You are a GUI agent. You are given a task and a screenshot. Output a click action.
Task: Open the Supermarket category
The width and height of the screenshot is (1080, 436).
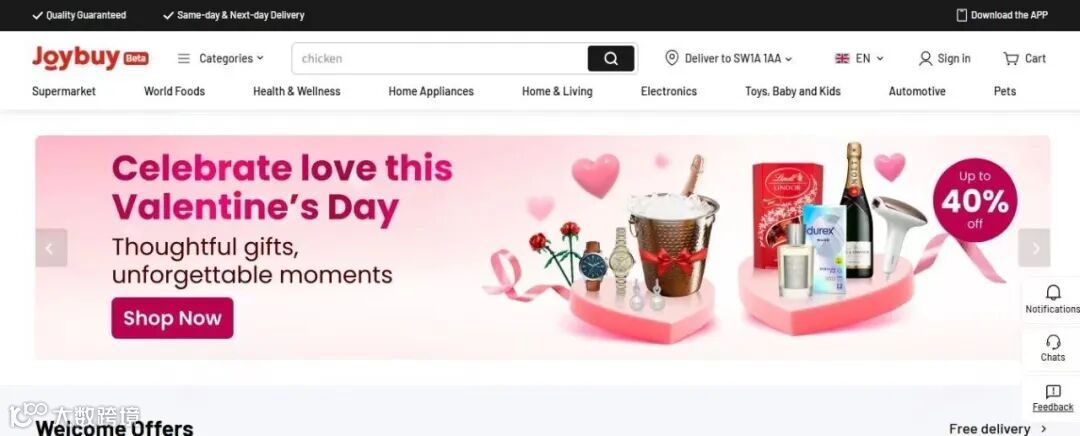(64, 91)
